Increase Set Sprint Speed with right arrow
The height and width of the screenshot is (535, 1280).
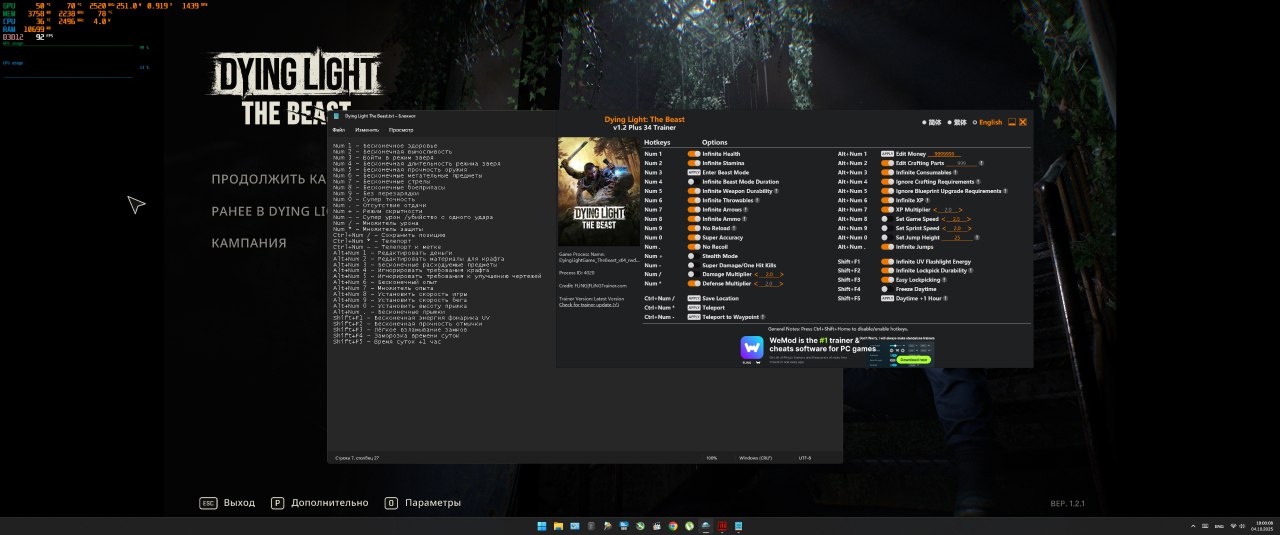(970, 228)
